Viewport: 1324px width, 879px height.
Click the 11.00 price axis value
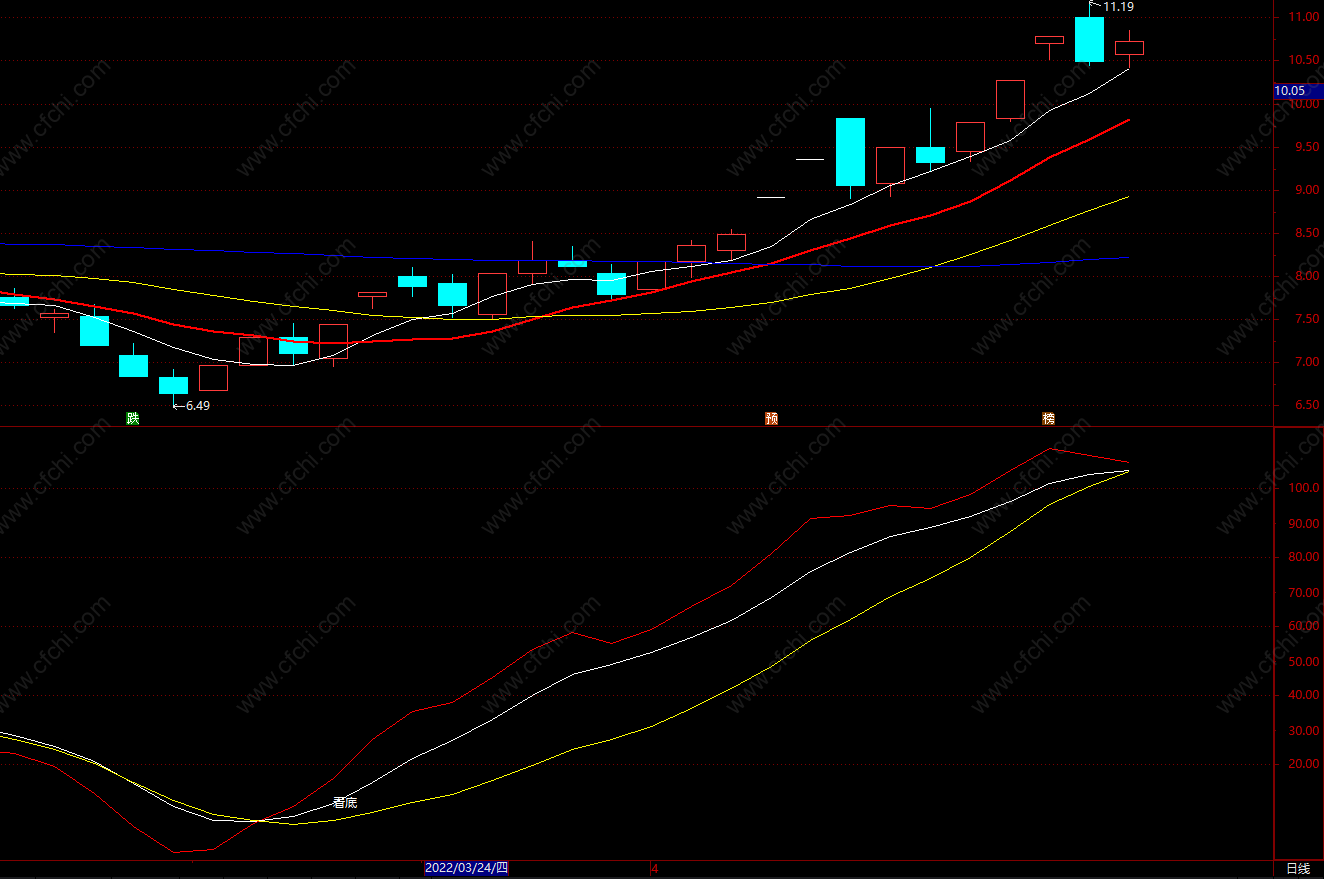[1304, 17]
